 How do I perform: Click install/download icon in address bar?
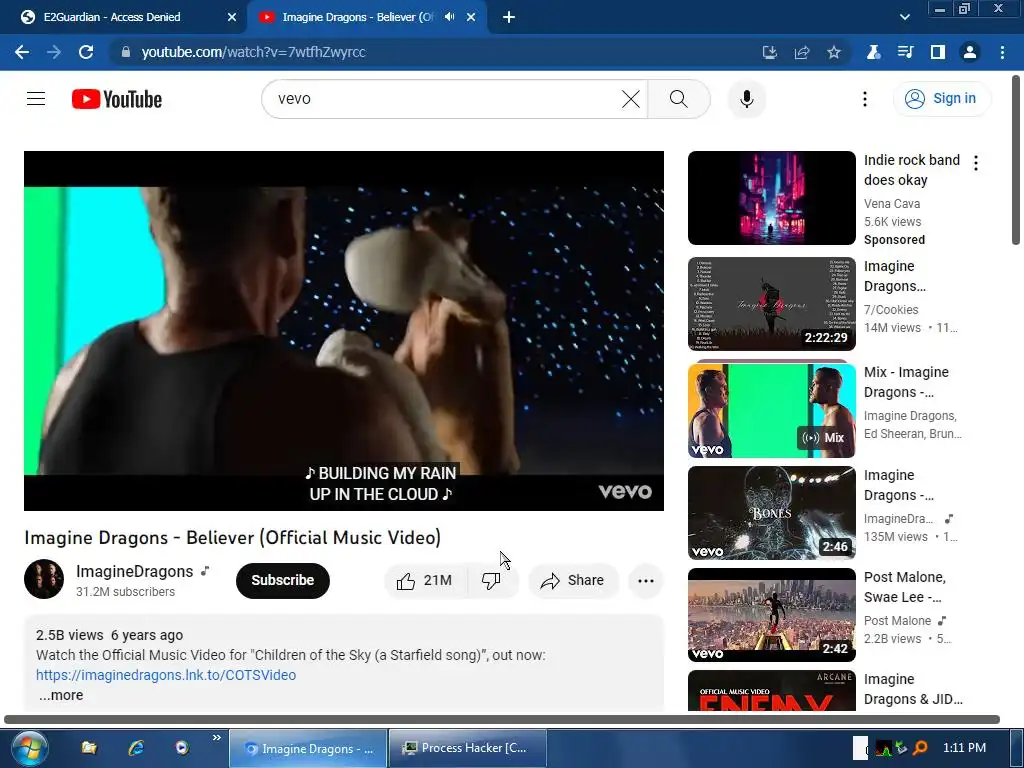click(x=769, y=52)
